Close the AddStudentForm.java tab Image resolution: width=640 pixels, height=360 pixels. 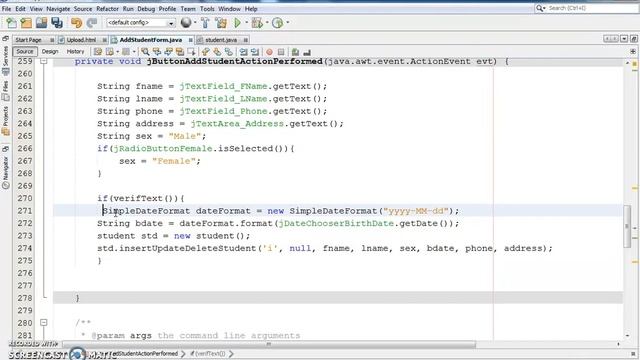[x=190, y=40]
